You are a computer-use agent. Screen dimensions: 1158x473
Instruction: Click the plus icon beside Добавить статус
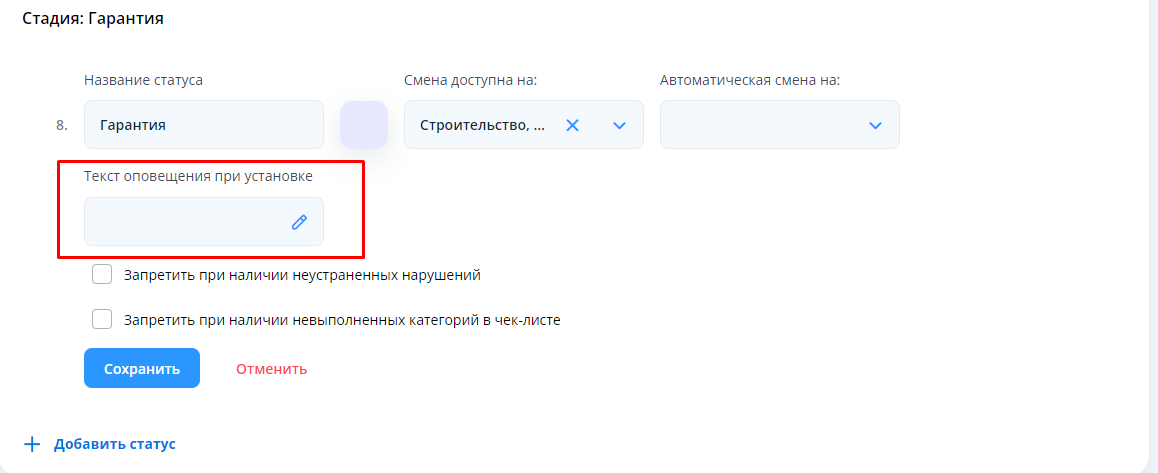click(33, 444)
